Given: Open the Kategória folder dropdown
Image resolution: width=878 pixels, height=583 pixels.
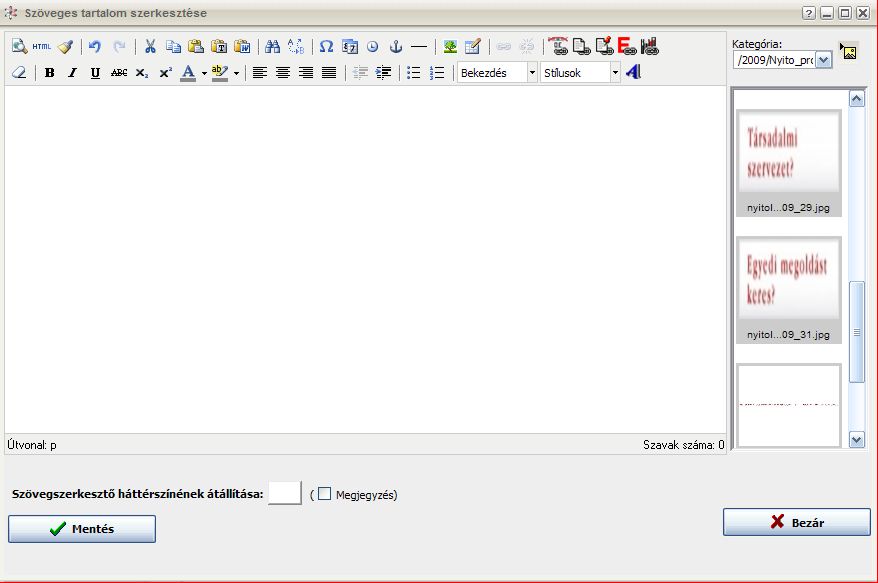Looking at the screenshot, I should click(823, 61).
